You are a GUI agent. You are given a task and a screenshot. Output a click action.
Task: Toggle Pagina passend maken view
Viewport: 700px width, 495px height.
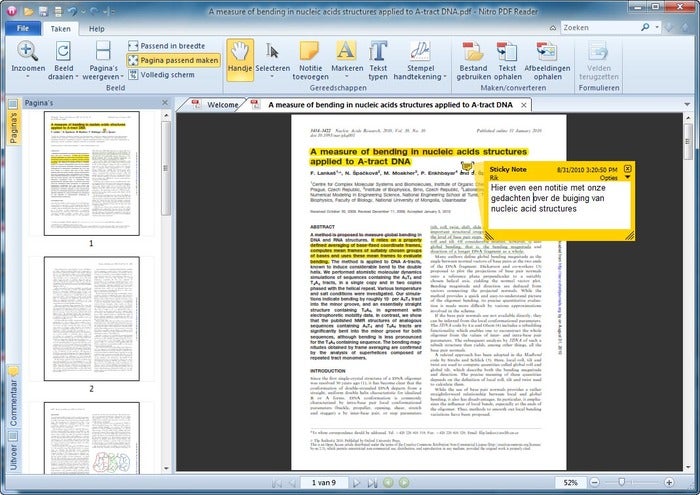point(172,59)
